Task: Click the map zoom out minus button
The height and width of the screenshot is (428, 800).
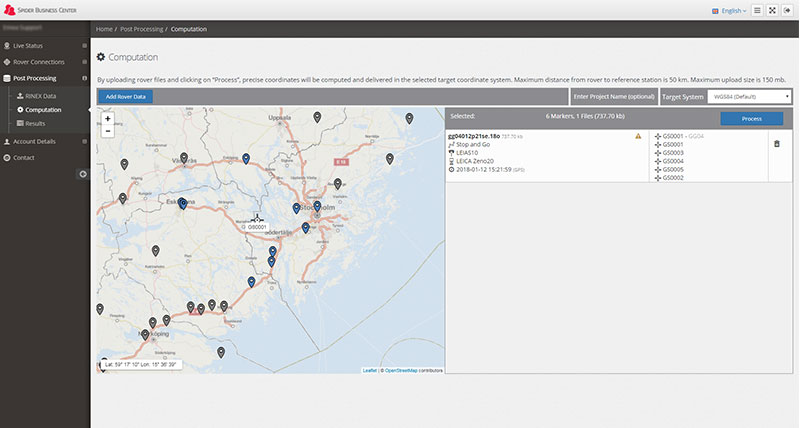Action: pos(108,131)
